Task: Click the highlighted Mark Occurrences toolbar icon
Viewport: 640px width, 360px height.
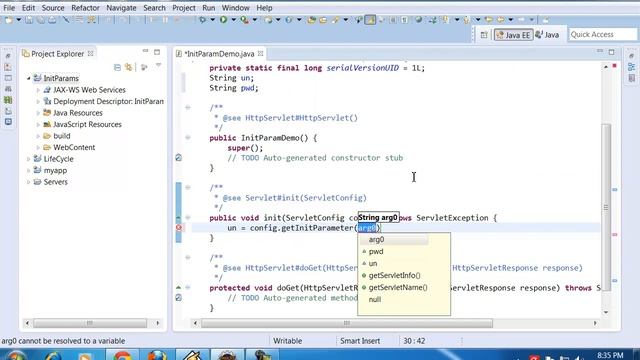Action: pos(370,20)
